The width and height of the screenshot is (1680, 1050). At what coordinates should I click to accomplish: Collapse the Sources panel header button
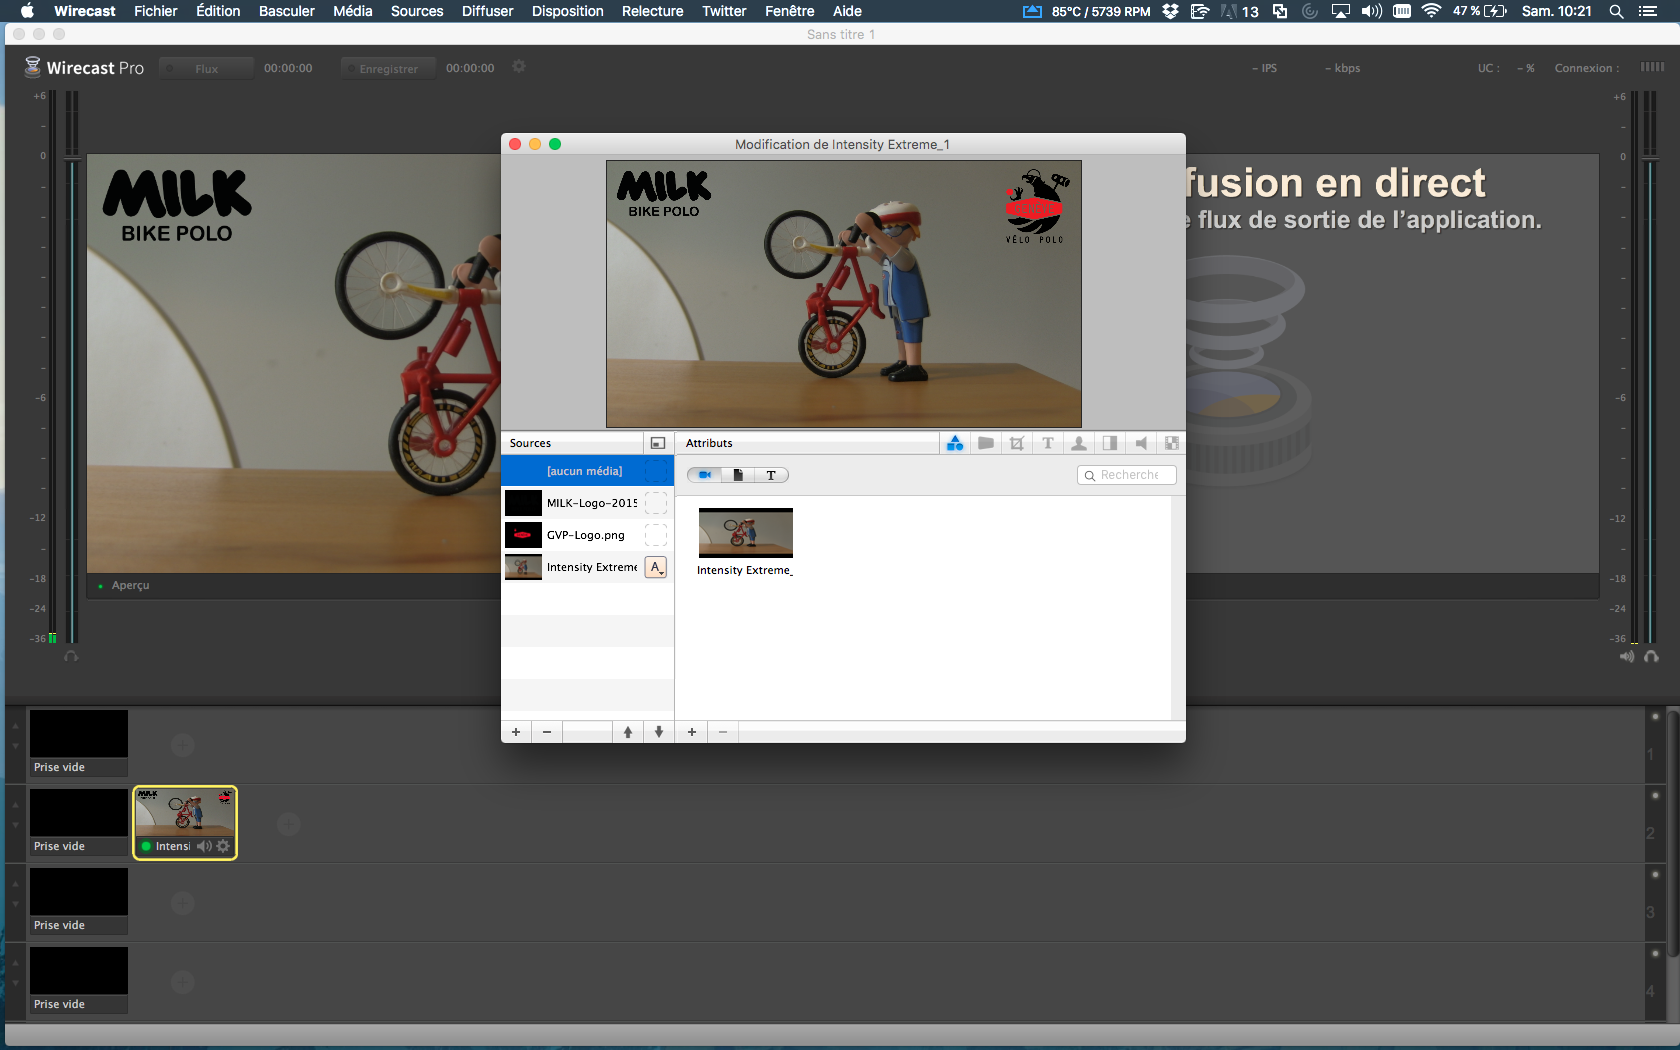pos(657,443)
